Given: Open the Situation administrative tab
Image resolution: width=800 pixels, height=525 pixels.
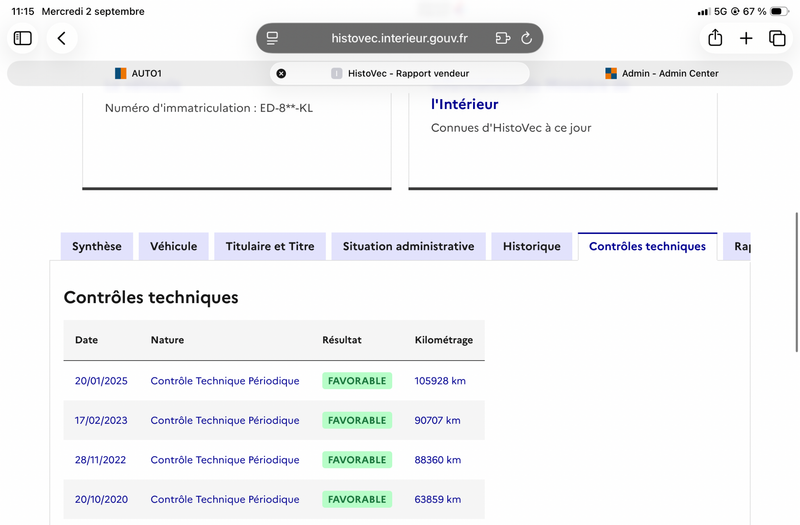Looking at the screenshot, I should coord(409,246).
